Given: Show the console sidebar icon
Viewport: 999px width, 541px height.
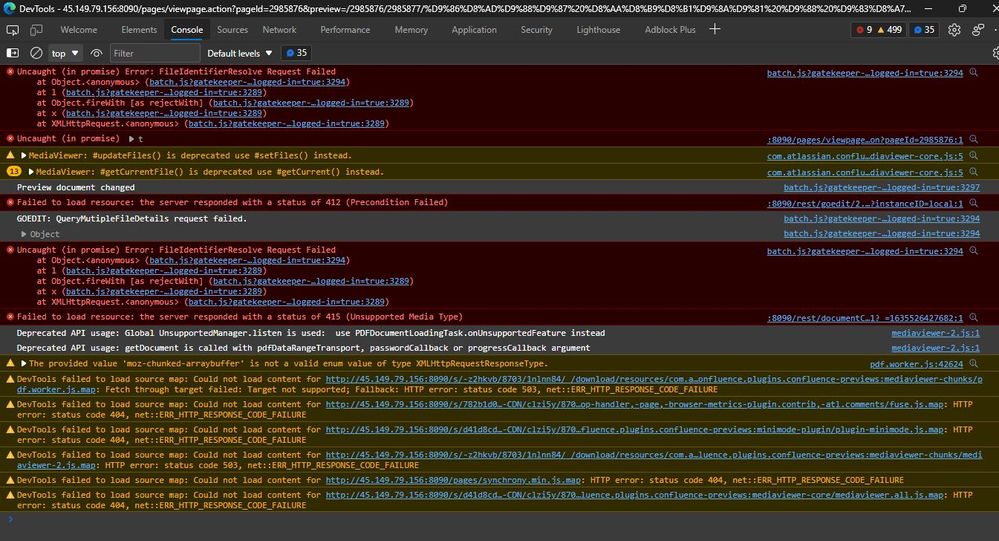Looking at the screenshot, I should [x=12, y=53].
